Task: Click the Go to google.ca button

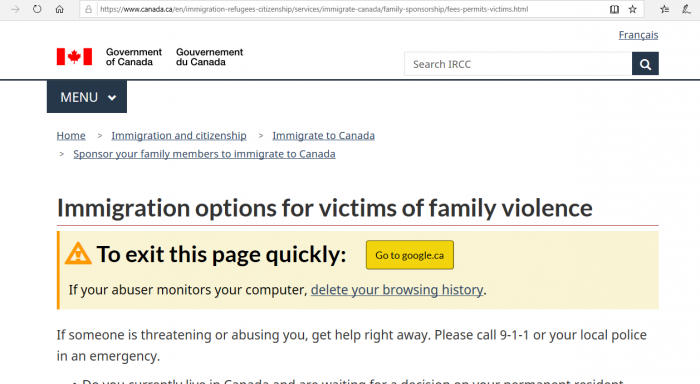Action: pos(410,255)
